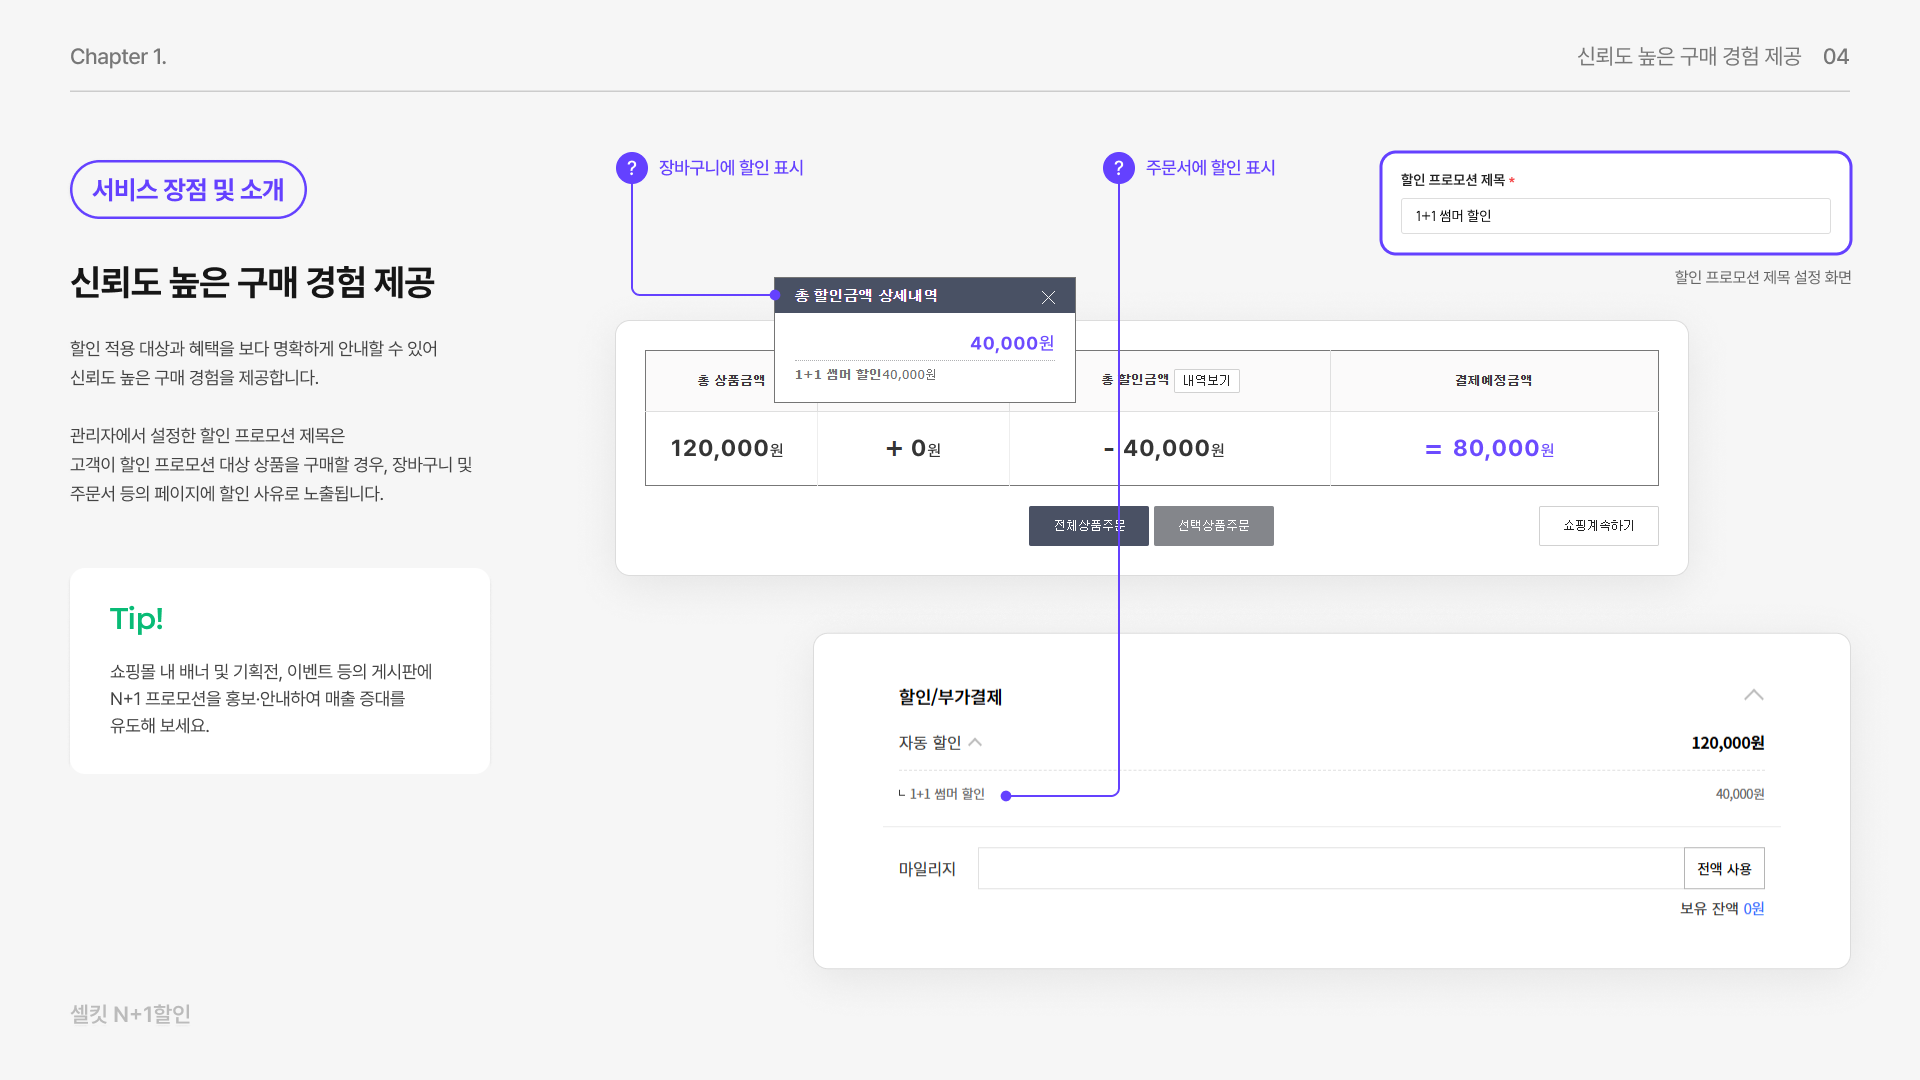Viewport: 1920px width, 1080px height.
Task: Collapse the 할인/부가결제 section chevron
Action: tap(1753, 695)
